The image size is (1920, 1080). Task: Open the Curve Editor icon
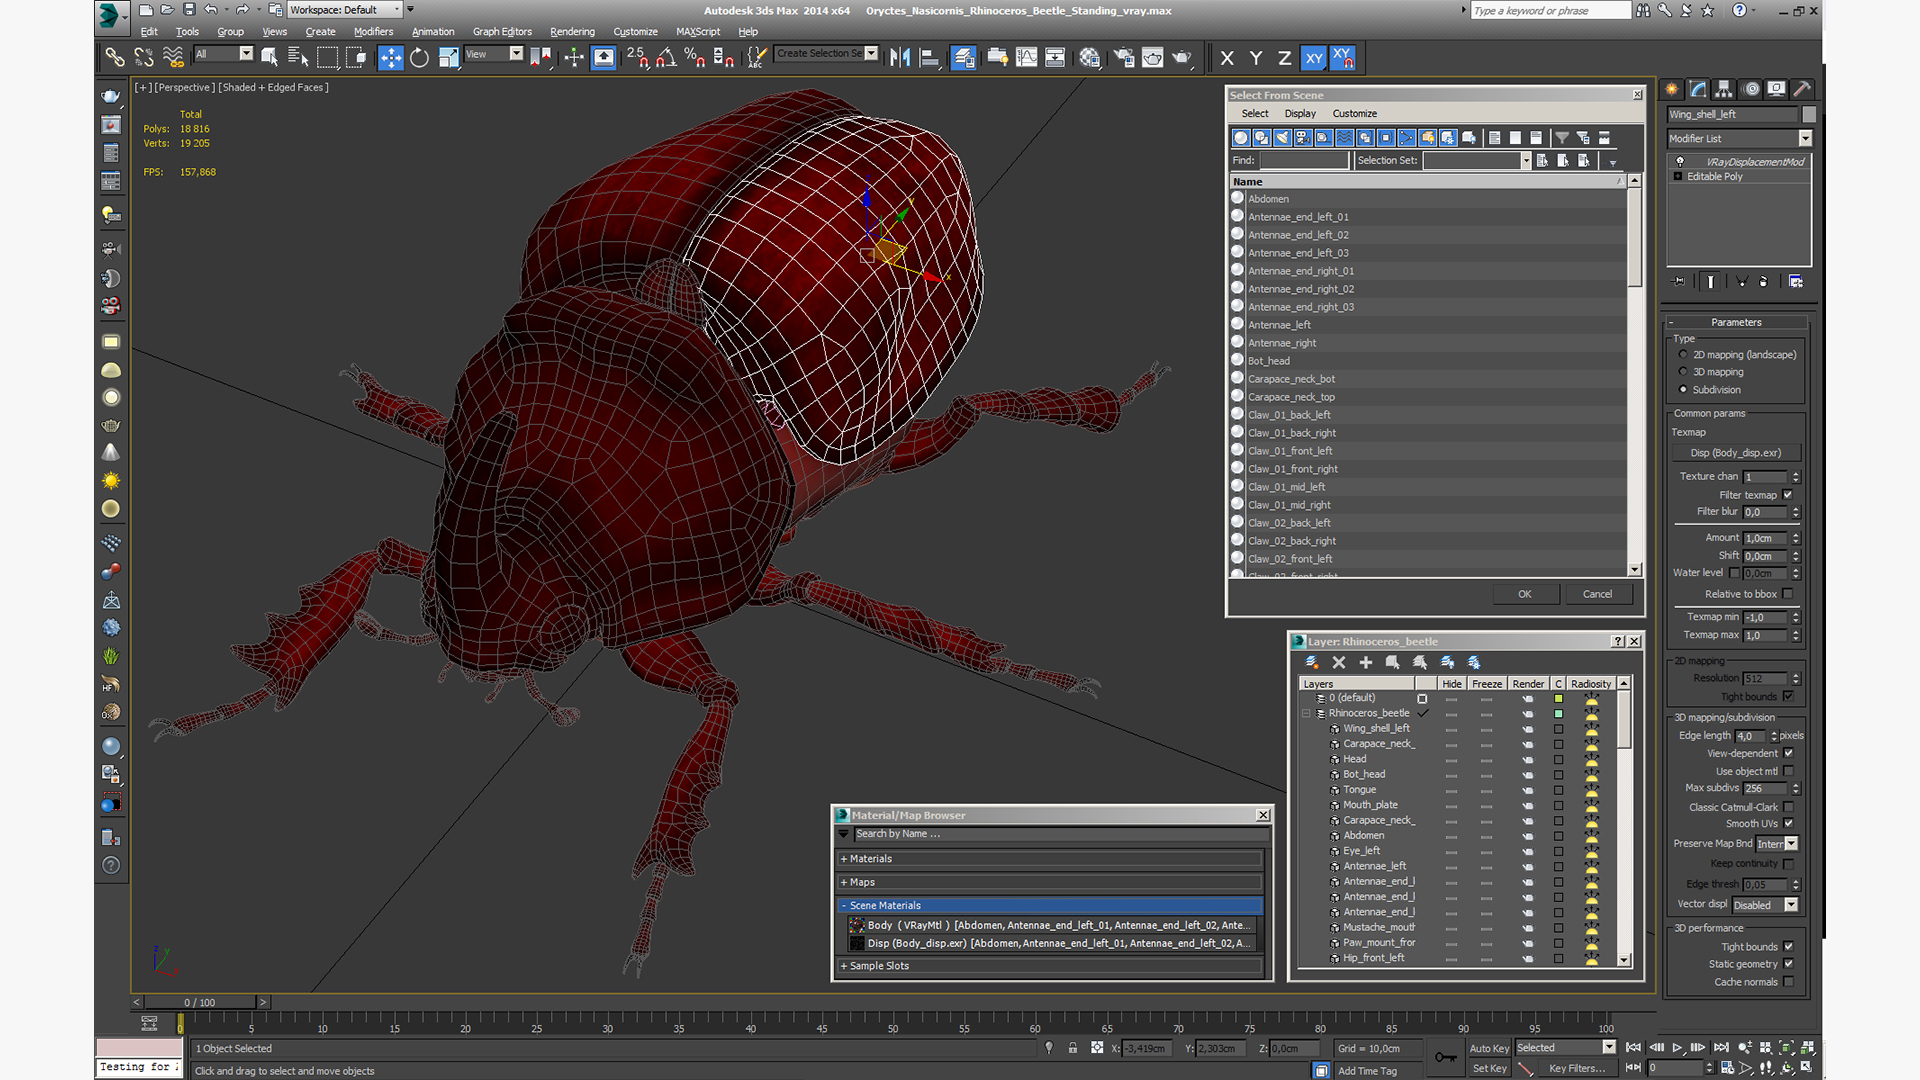(1027, 57)
